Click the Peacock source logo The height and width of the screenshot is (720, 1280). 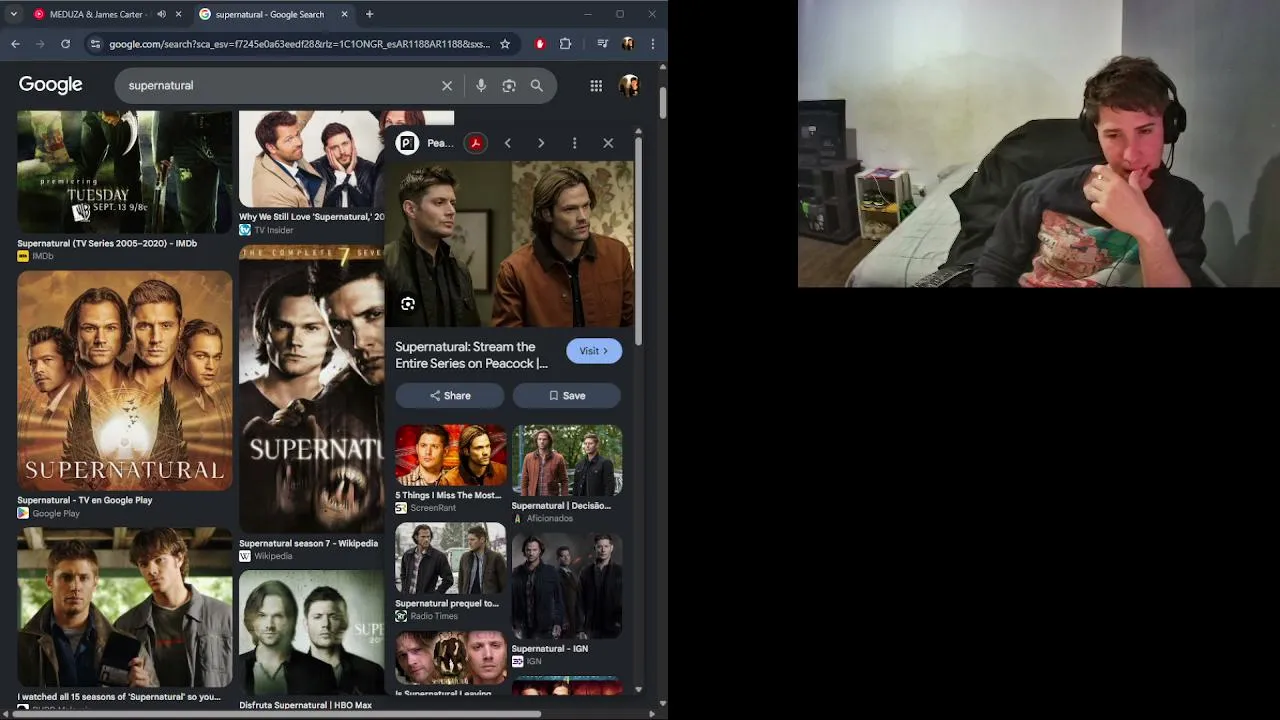pyautogui.click(x=407, y=143)
